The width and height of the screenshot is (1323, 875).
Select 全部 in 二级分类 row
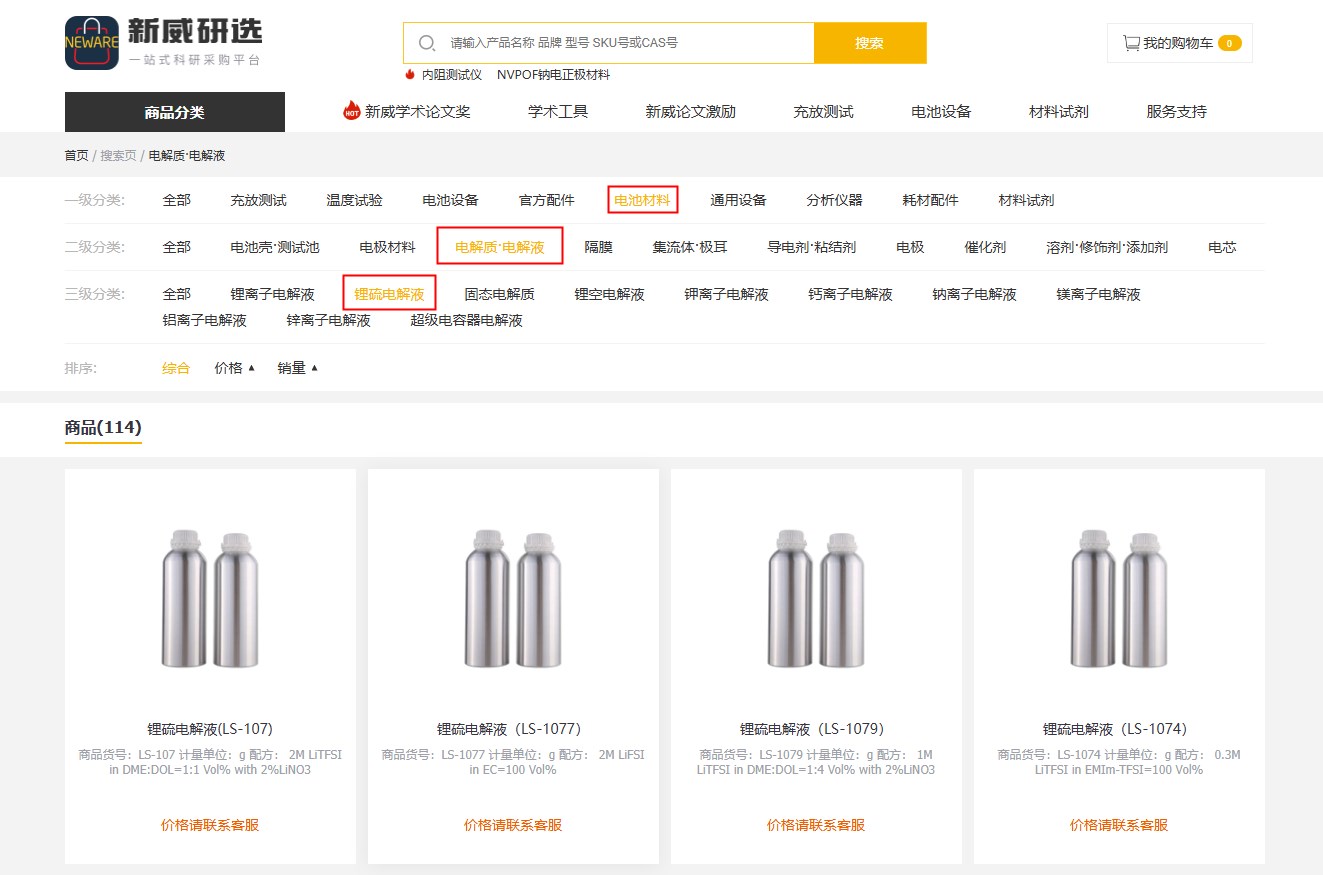pos(176,247)
